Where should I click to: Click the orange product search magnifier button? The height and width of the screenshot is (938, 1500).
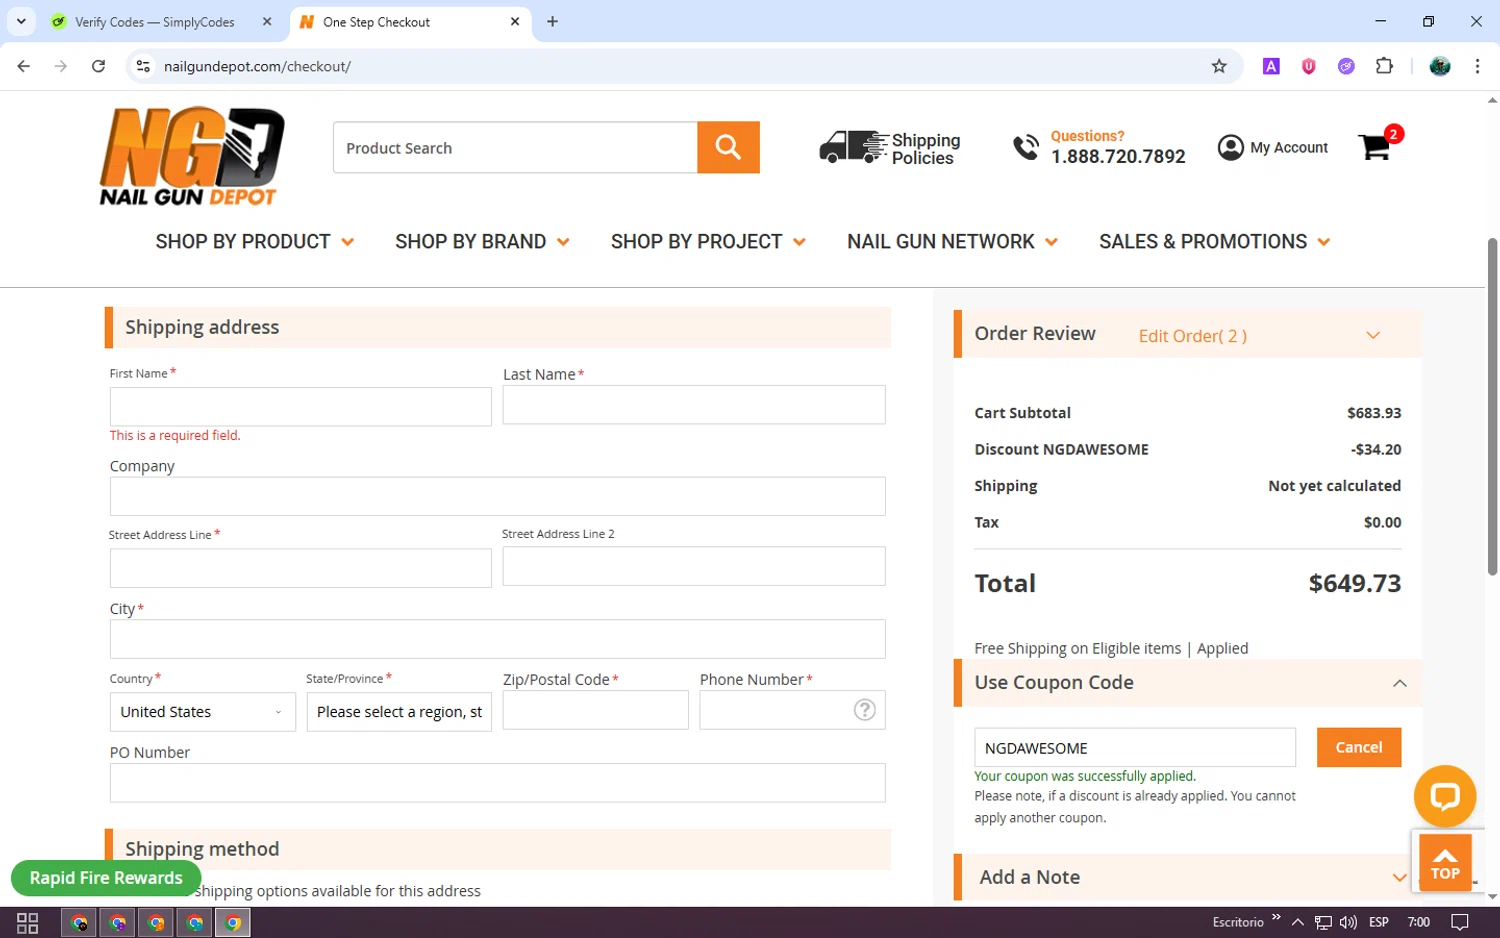point(728,147)
